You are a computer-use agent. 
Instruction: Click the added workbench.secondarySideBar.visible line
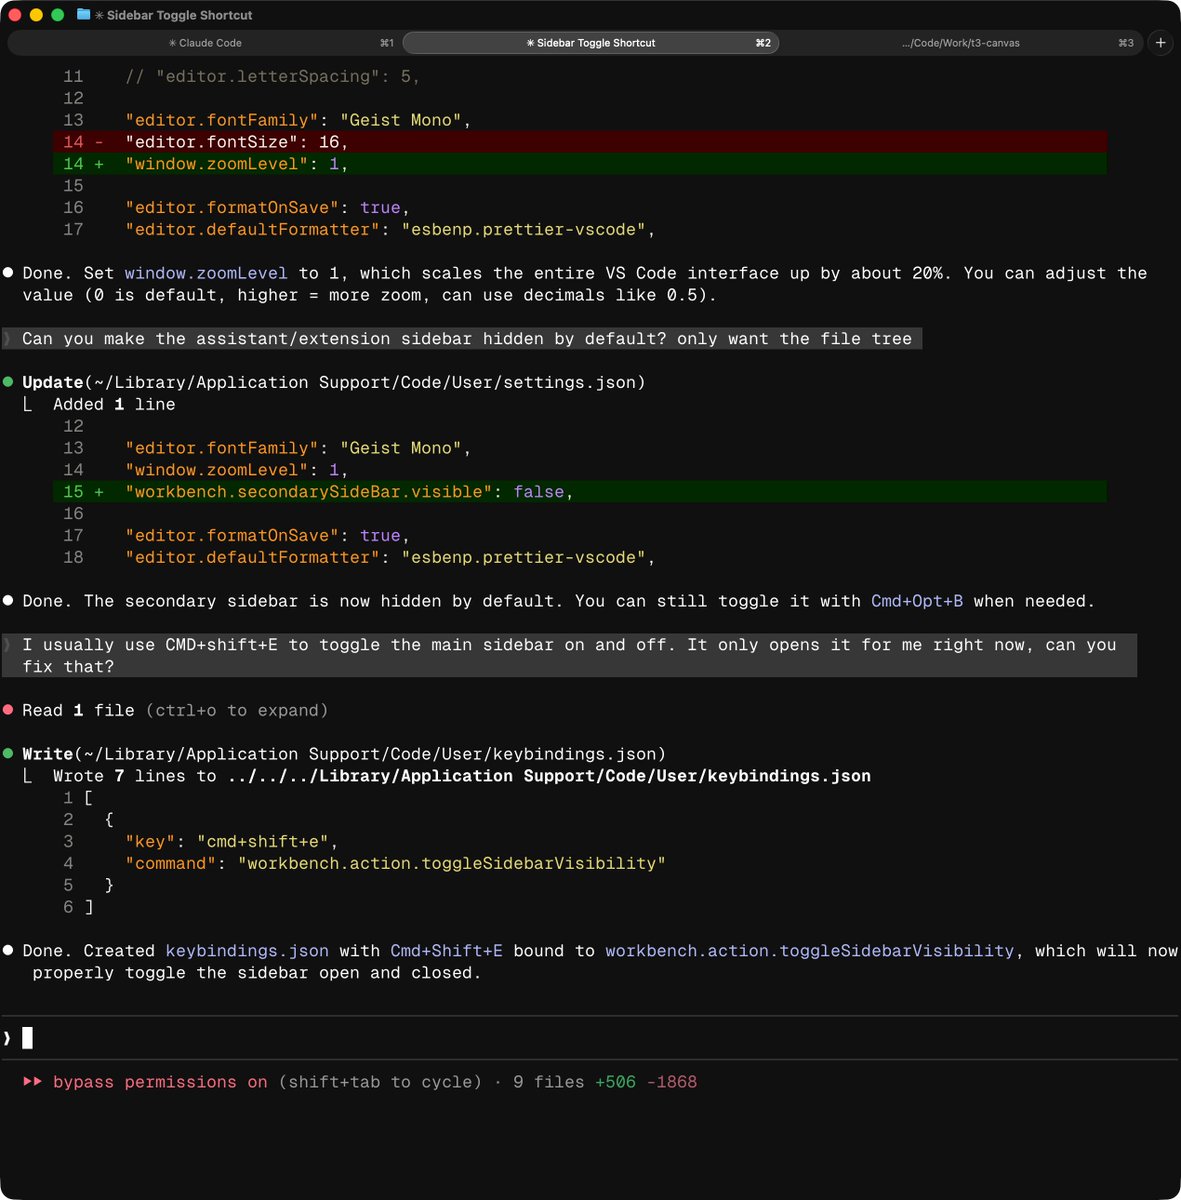580,492
